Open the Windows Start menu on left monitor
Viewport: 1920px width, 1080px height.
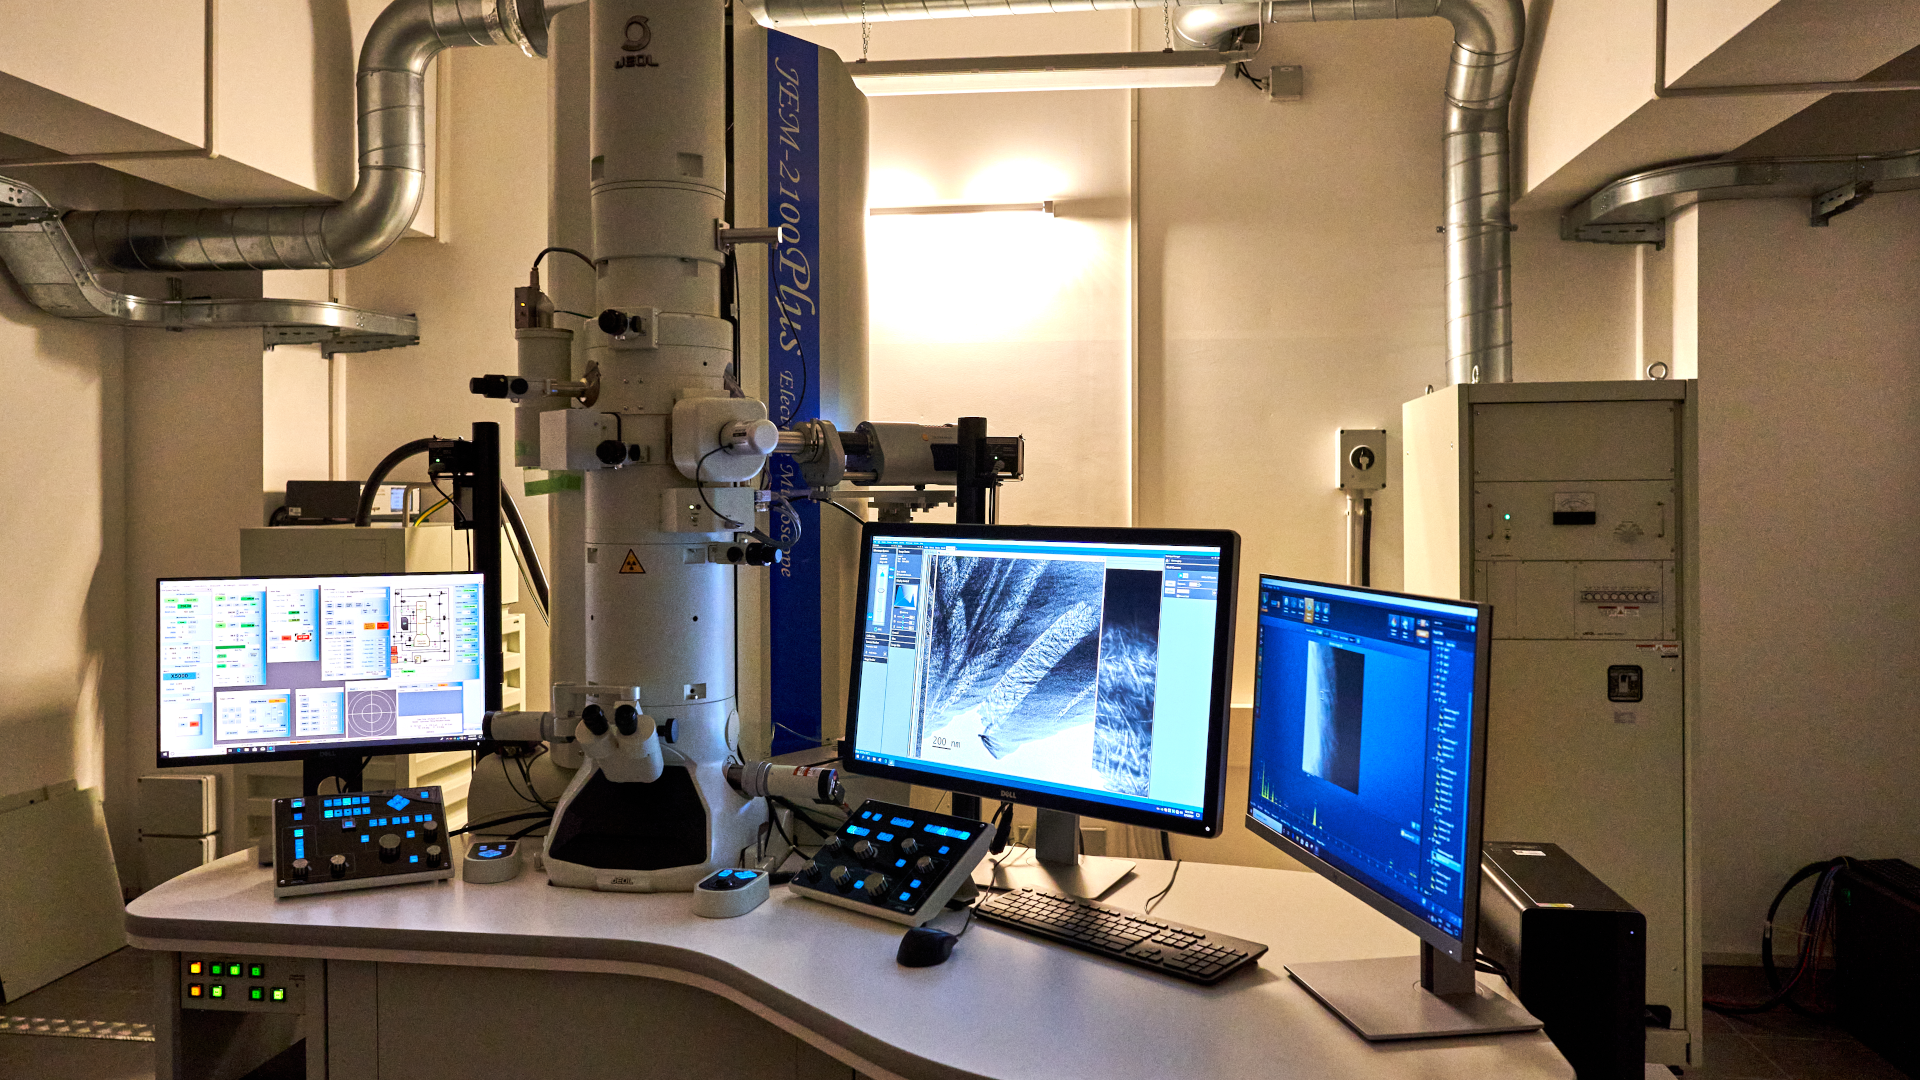pyautogui.click(x=165, y=754)
